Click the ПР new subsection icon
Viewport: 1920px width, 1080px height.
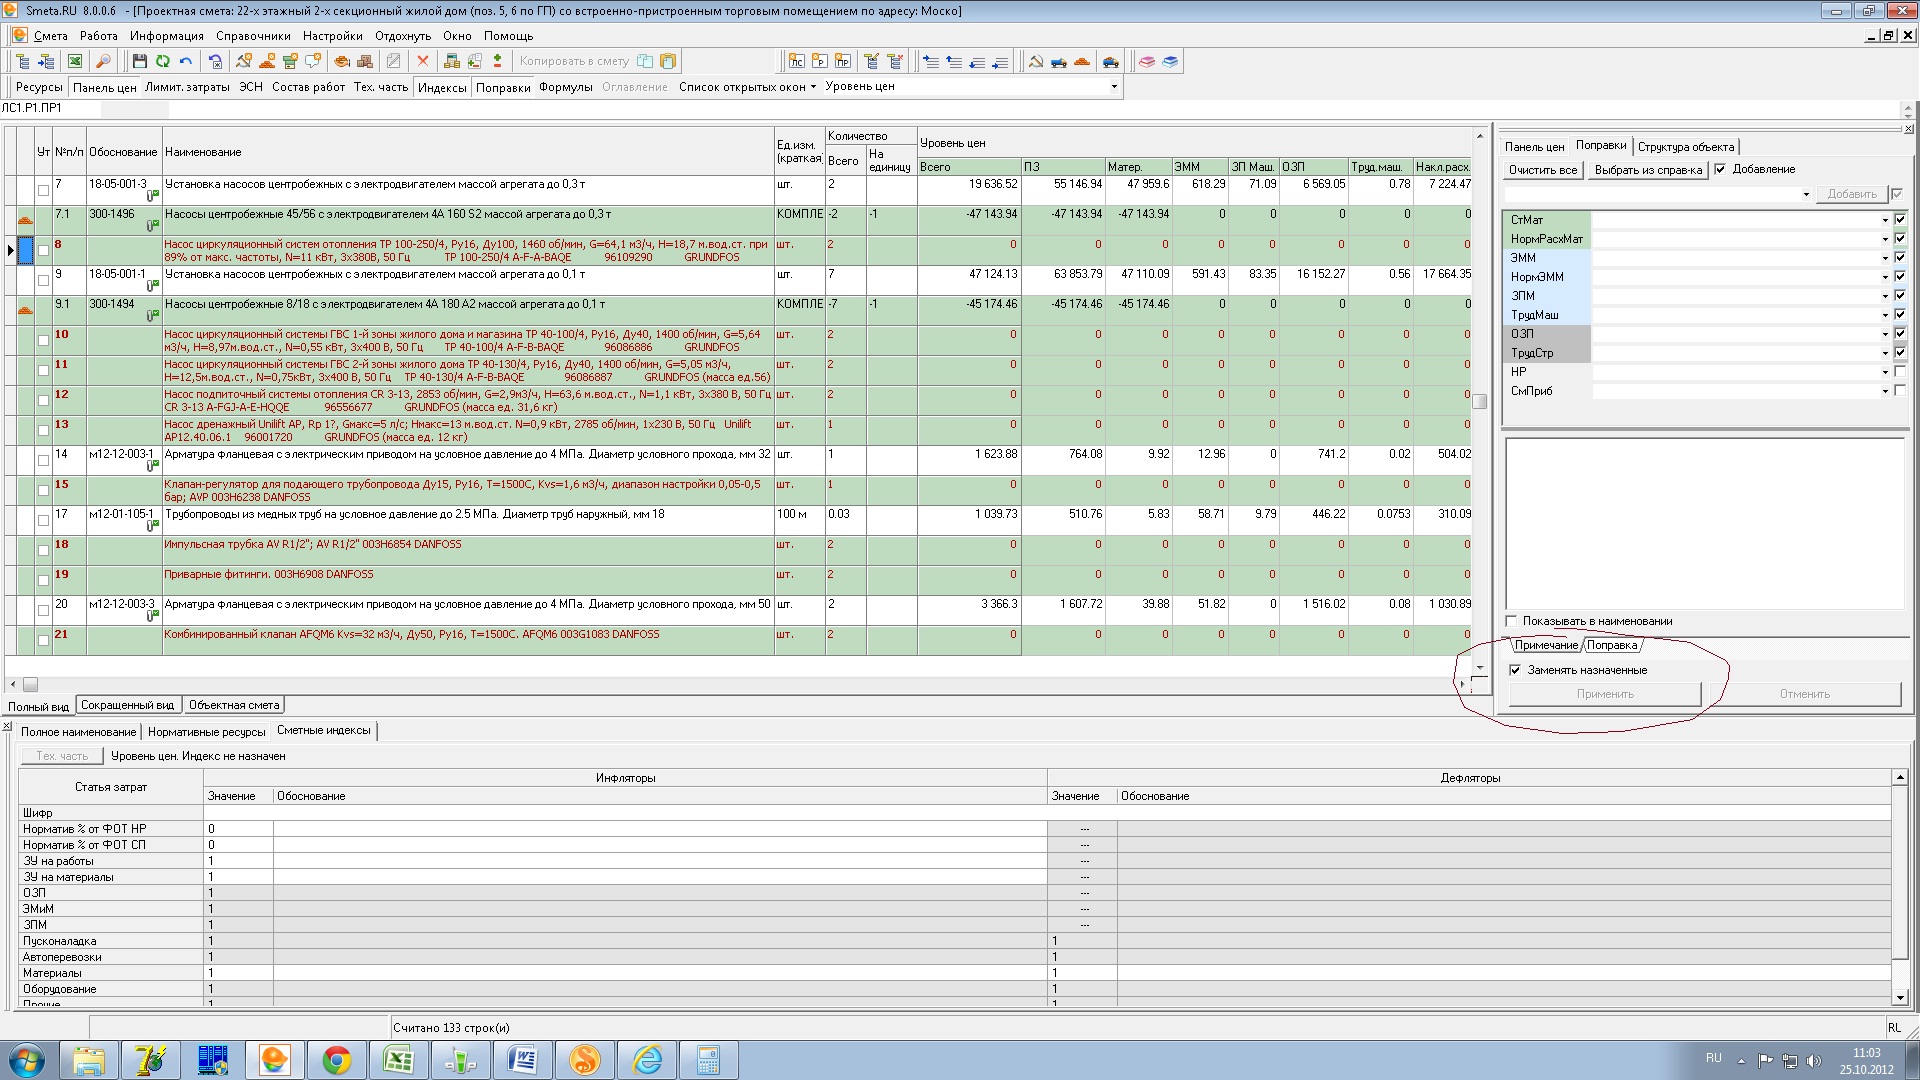[842, 61]
